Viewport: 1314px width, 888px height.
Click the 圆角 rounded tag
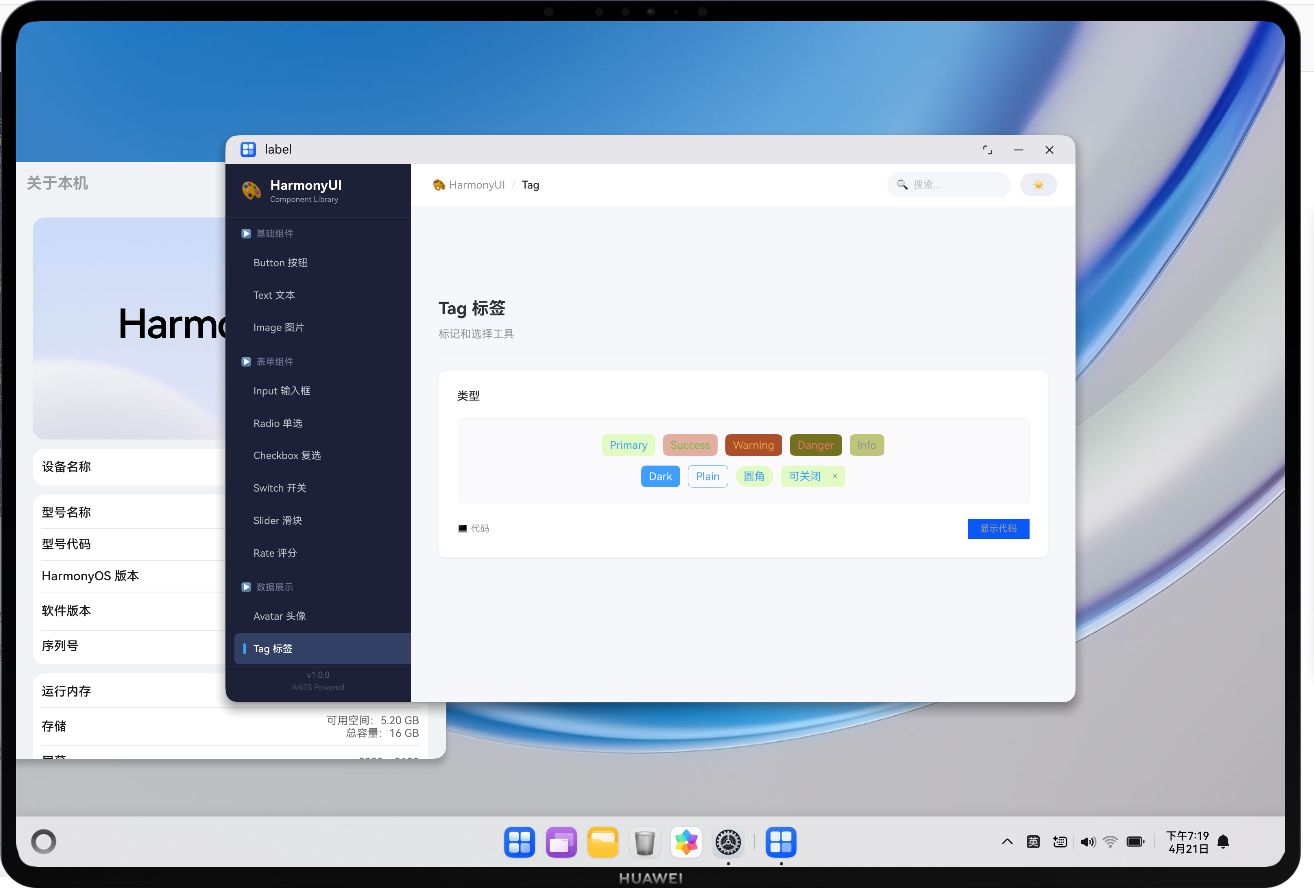pyautogui.click(x=754, y=476)
